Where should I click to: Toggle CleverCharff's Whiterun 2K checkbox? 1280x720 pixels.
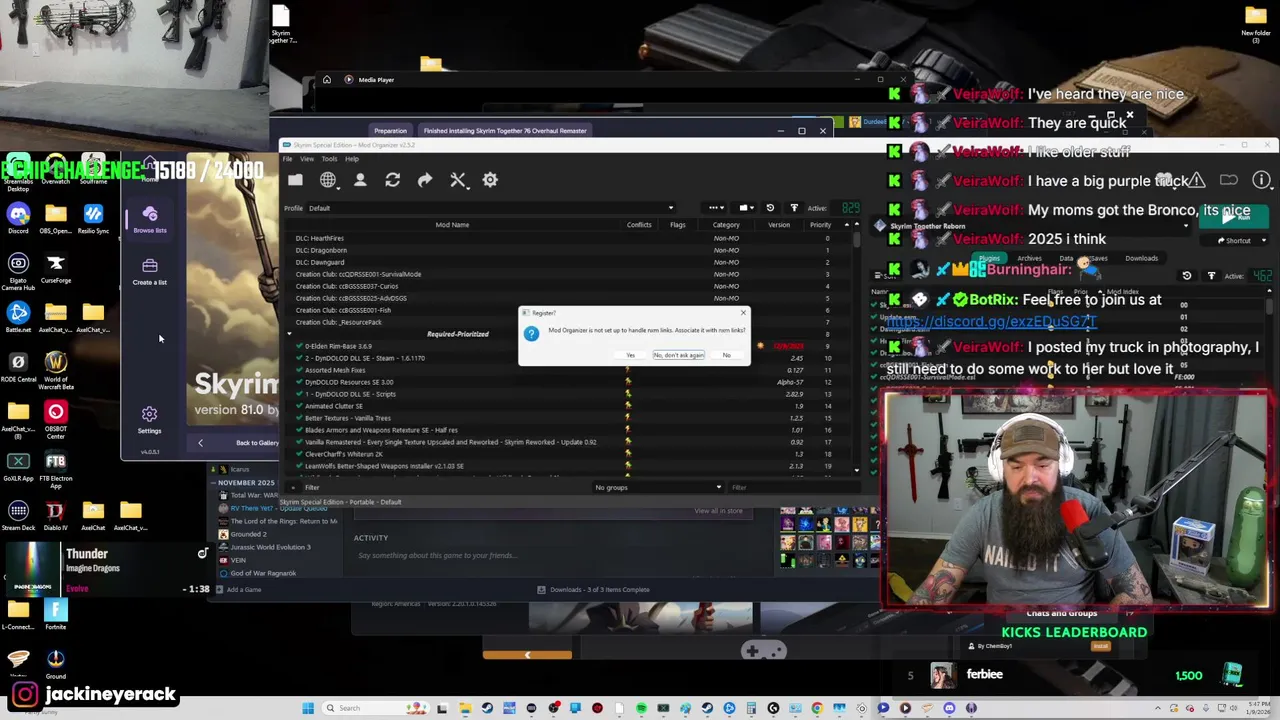(x=299, y=454)
